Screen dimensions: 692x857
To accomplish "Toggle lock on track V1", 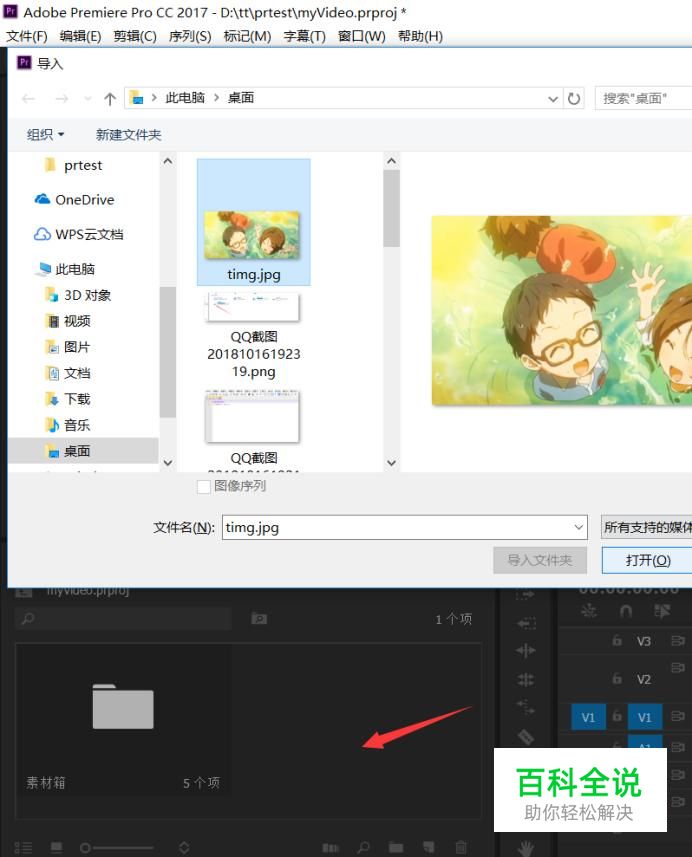I will (617, 717).
